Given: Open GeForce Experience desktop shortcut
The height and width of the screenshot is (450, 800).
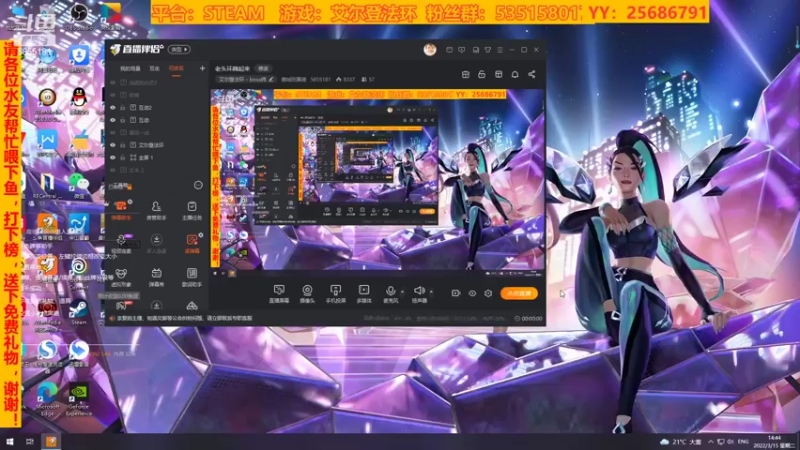Looking at the screenshot, I should click(79, 399).
